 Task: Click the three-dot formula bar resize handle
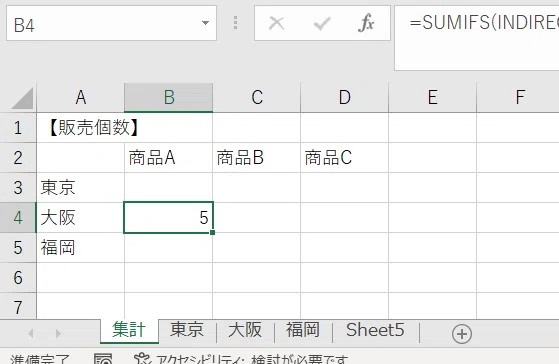[235, 23]
